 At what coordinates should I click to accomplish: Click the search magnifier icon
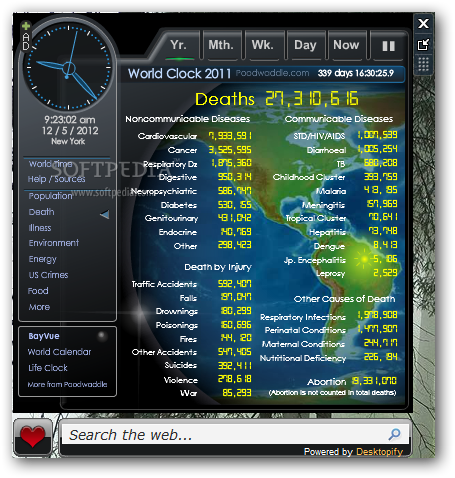tap(395, 434)
